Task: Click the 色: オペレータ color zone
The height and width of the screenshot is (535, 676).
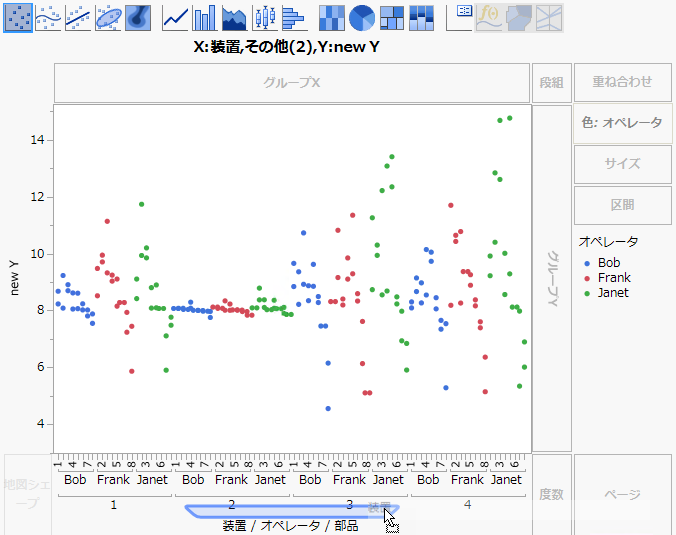Action: point(622,123)
